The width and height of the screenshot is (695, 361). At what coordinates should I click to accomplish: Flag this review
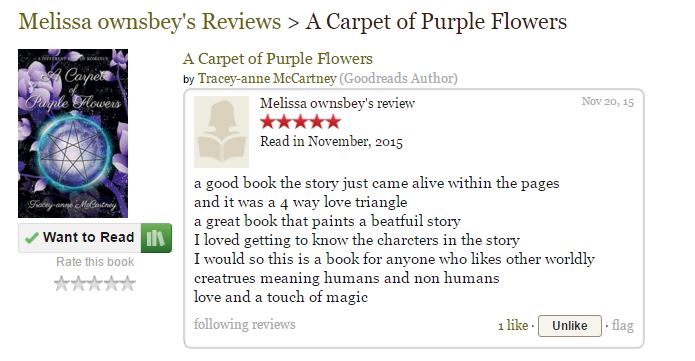point(623,326)
